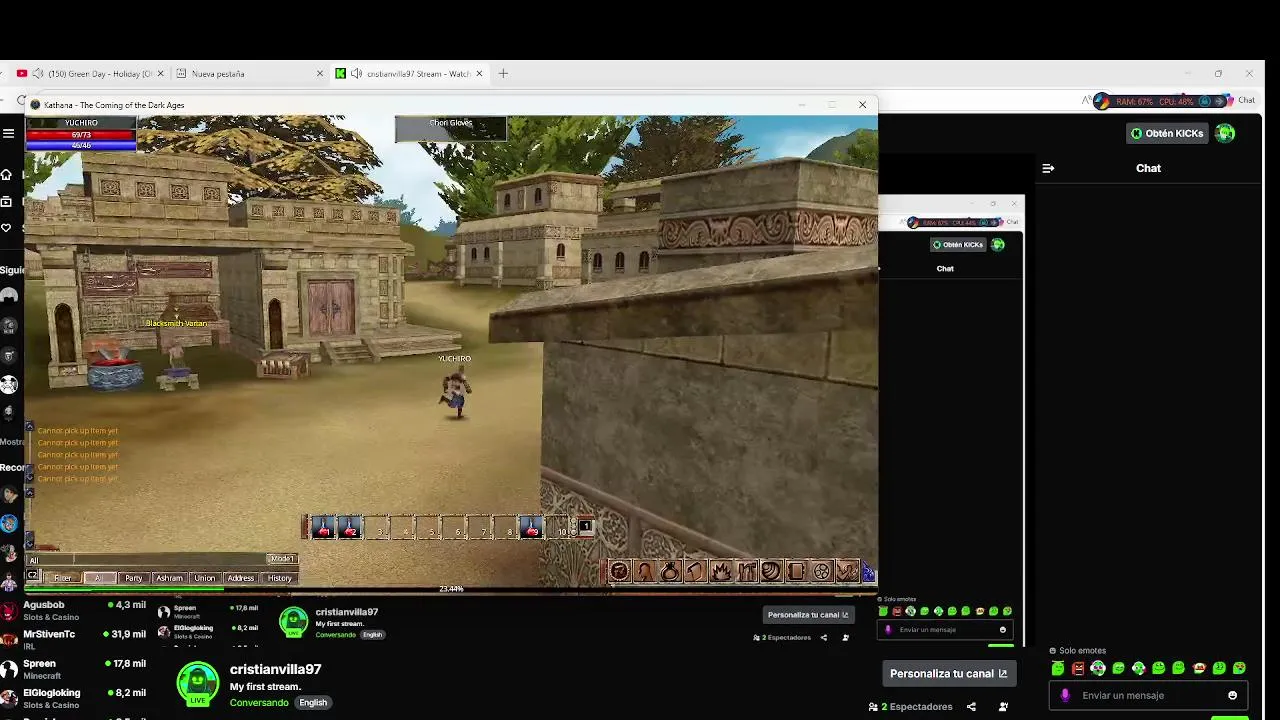Open a new browser tab with plus
This screenshot has width=1280, height=720.
[503, 73]
